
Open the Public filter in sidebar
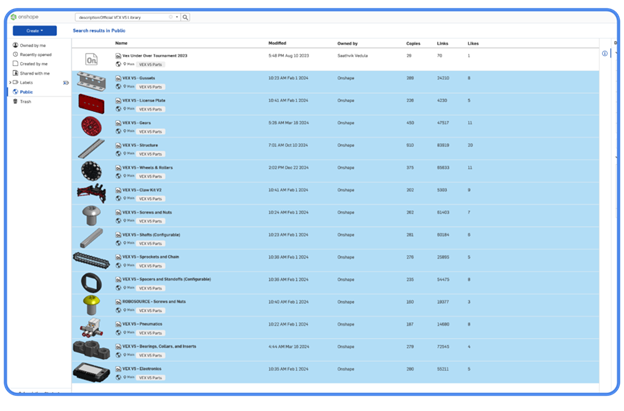point(26,91)
